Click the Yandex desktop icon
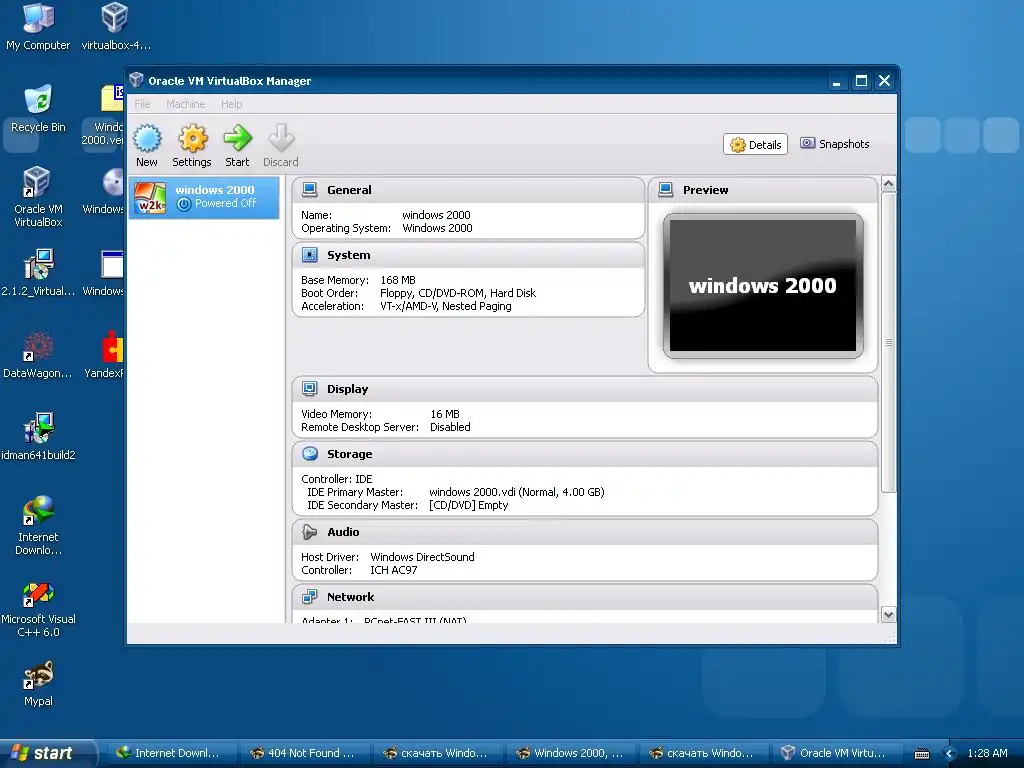The width and height of the screenshot is (1024, 768). click(x=104, y=355)
